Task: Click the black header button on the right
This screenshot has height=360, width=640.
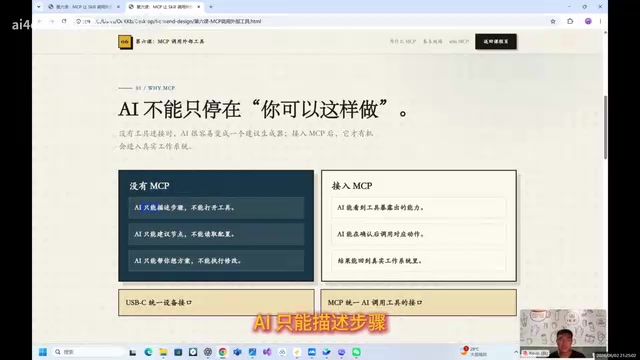Action: 496,42
